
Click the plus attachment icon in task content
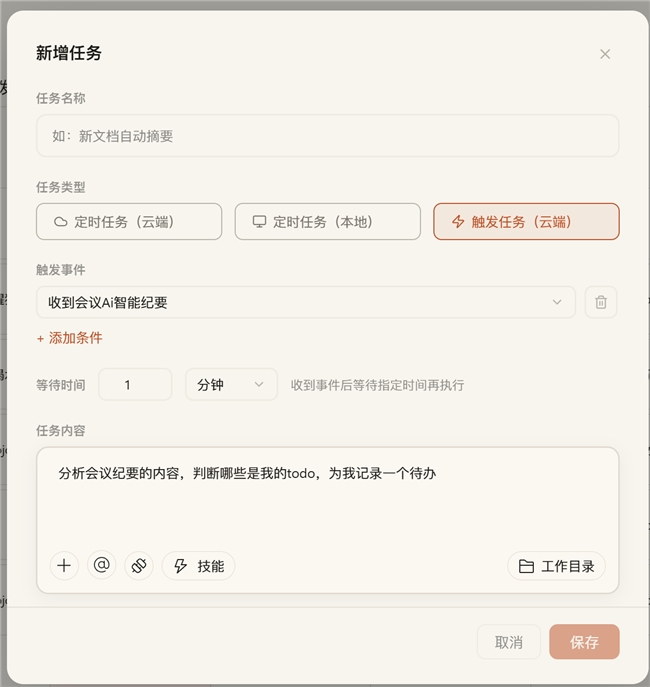click(x=64, y=565)
